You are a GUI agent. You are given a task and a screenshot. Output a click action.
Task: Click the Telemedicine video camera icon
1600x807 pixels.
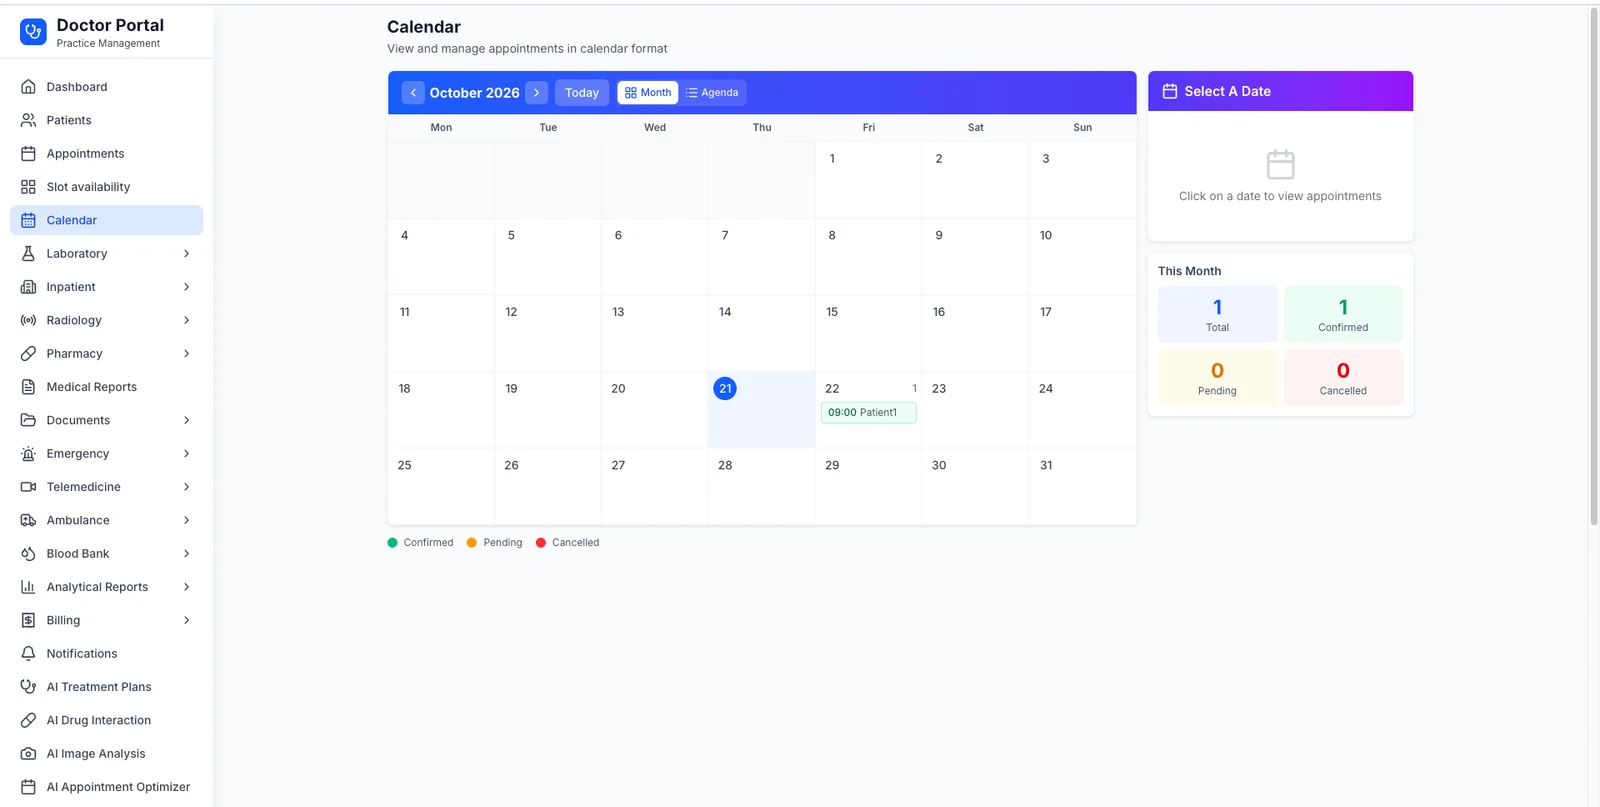[x=28, y=487]
